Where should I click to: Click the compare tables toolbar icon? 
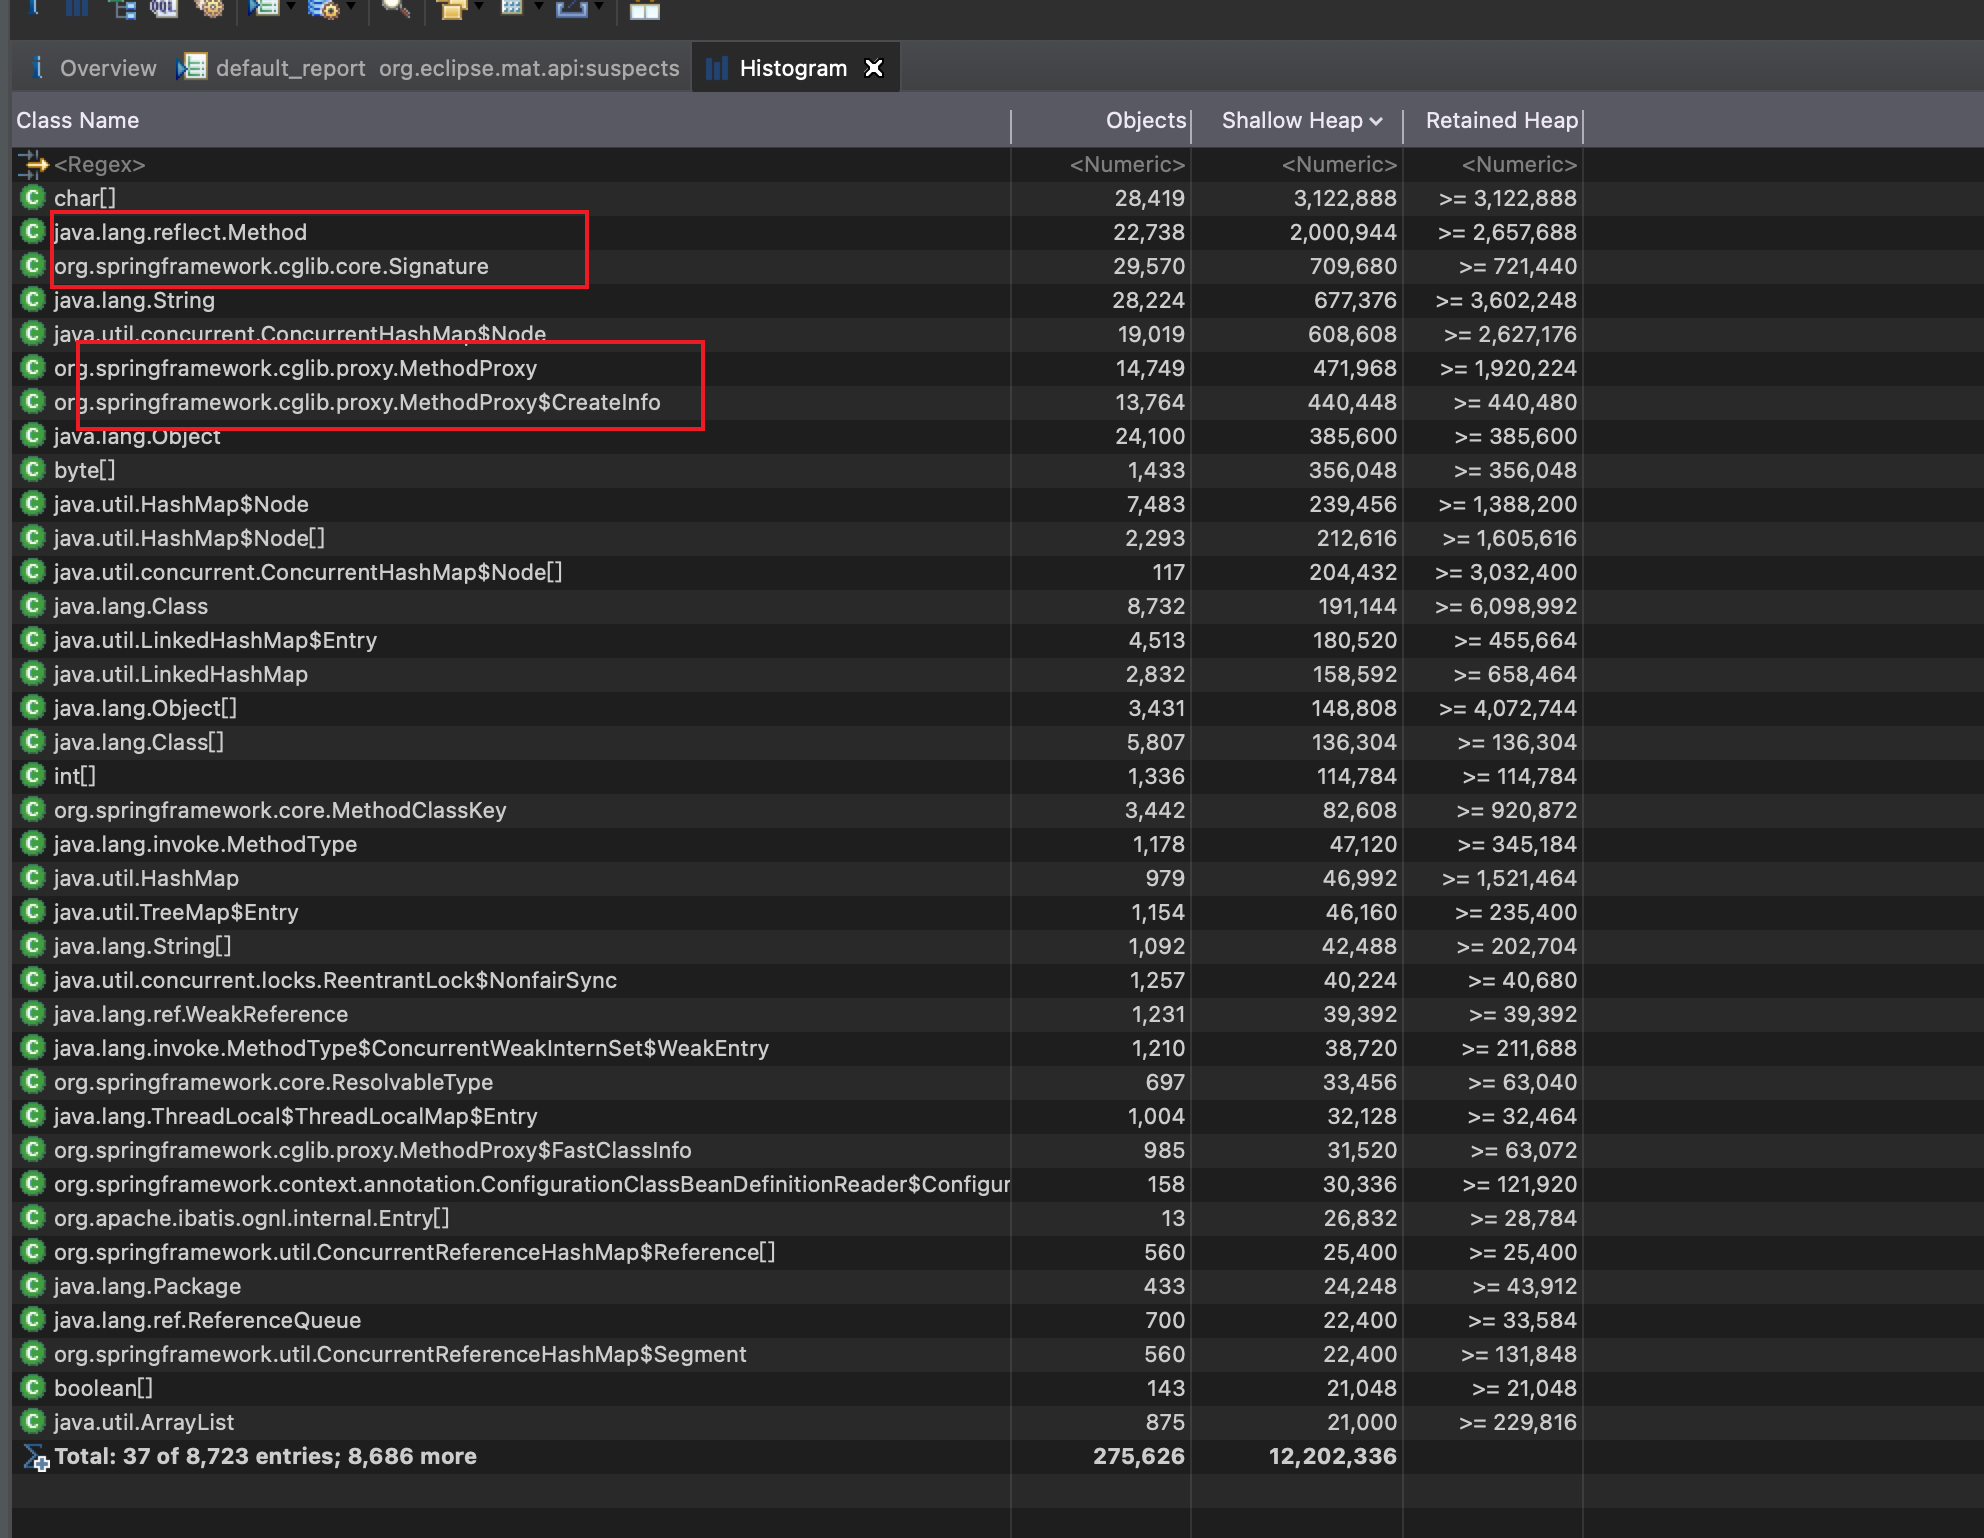pyautogui.click(x=645, y=8)
